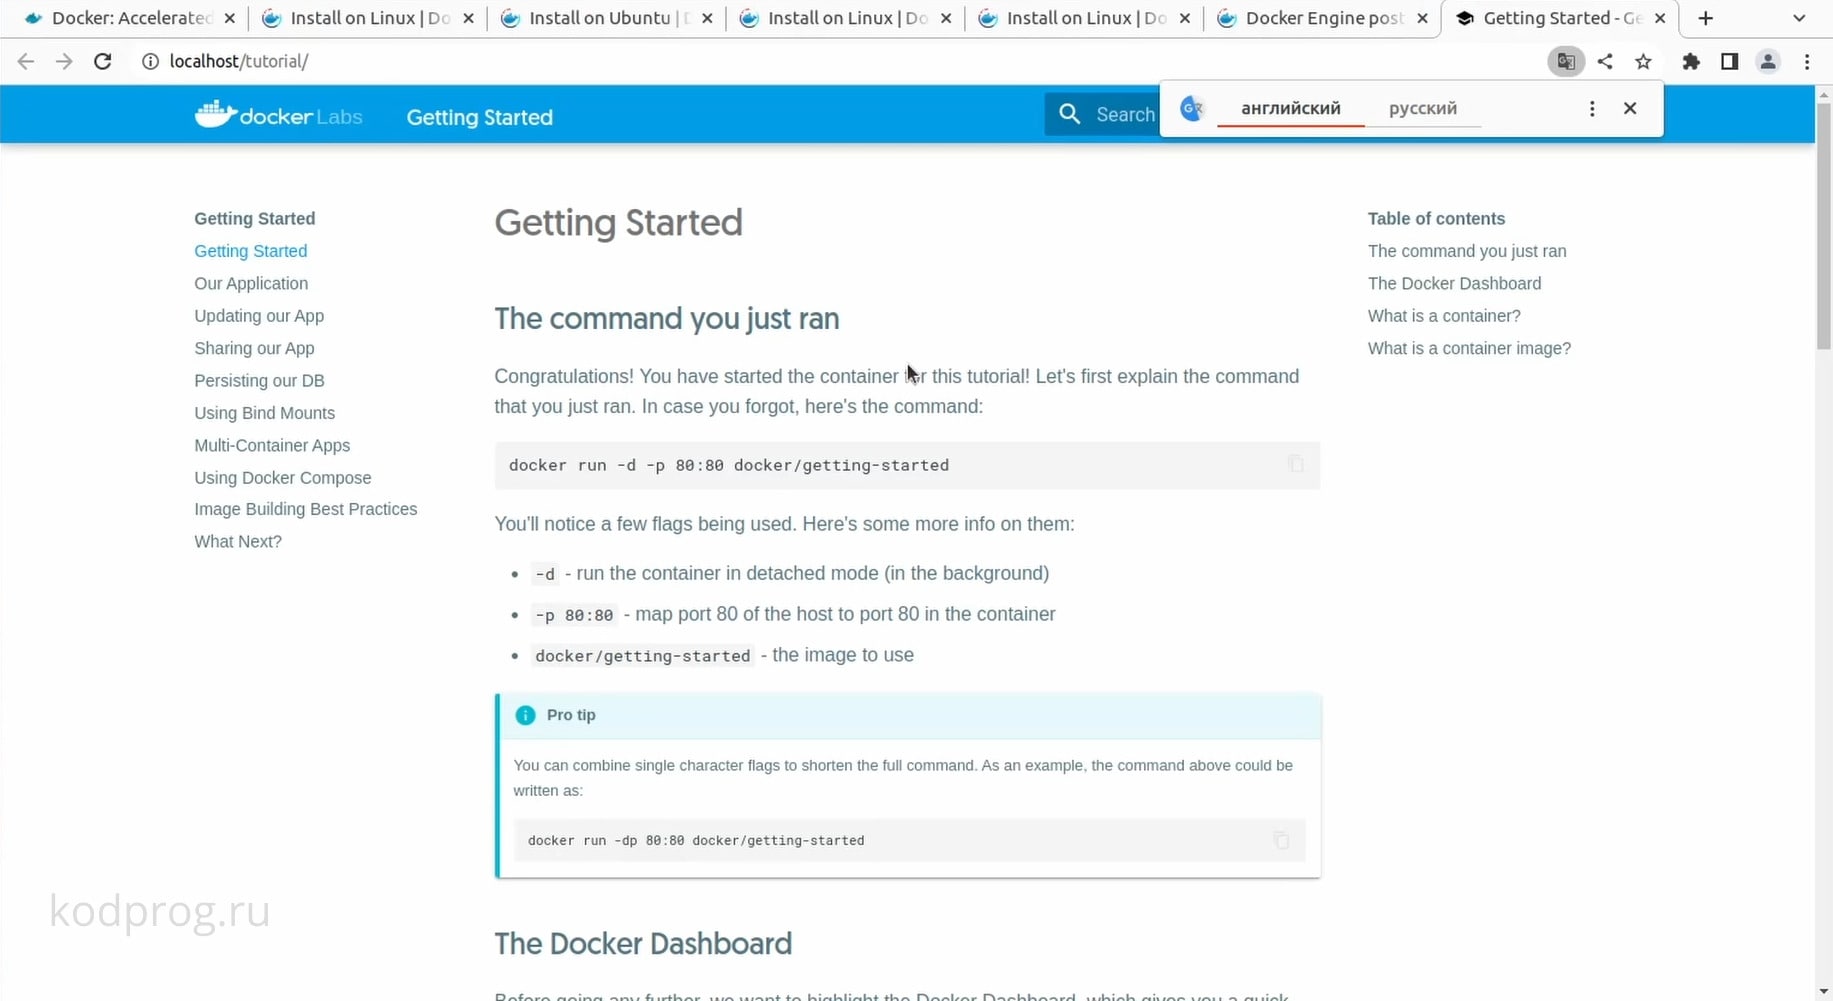Click the scrollbar down arrow
The width and height of the screenshot is (1833, 1001).
[1824, 992]
